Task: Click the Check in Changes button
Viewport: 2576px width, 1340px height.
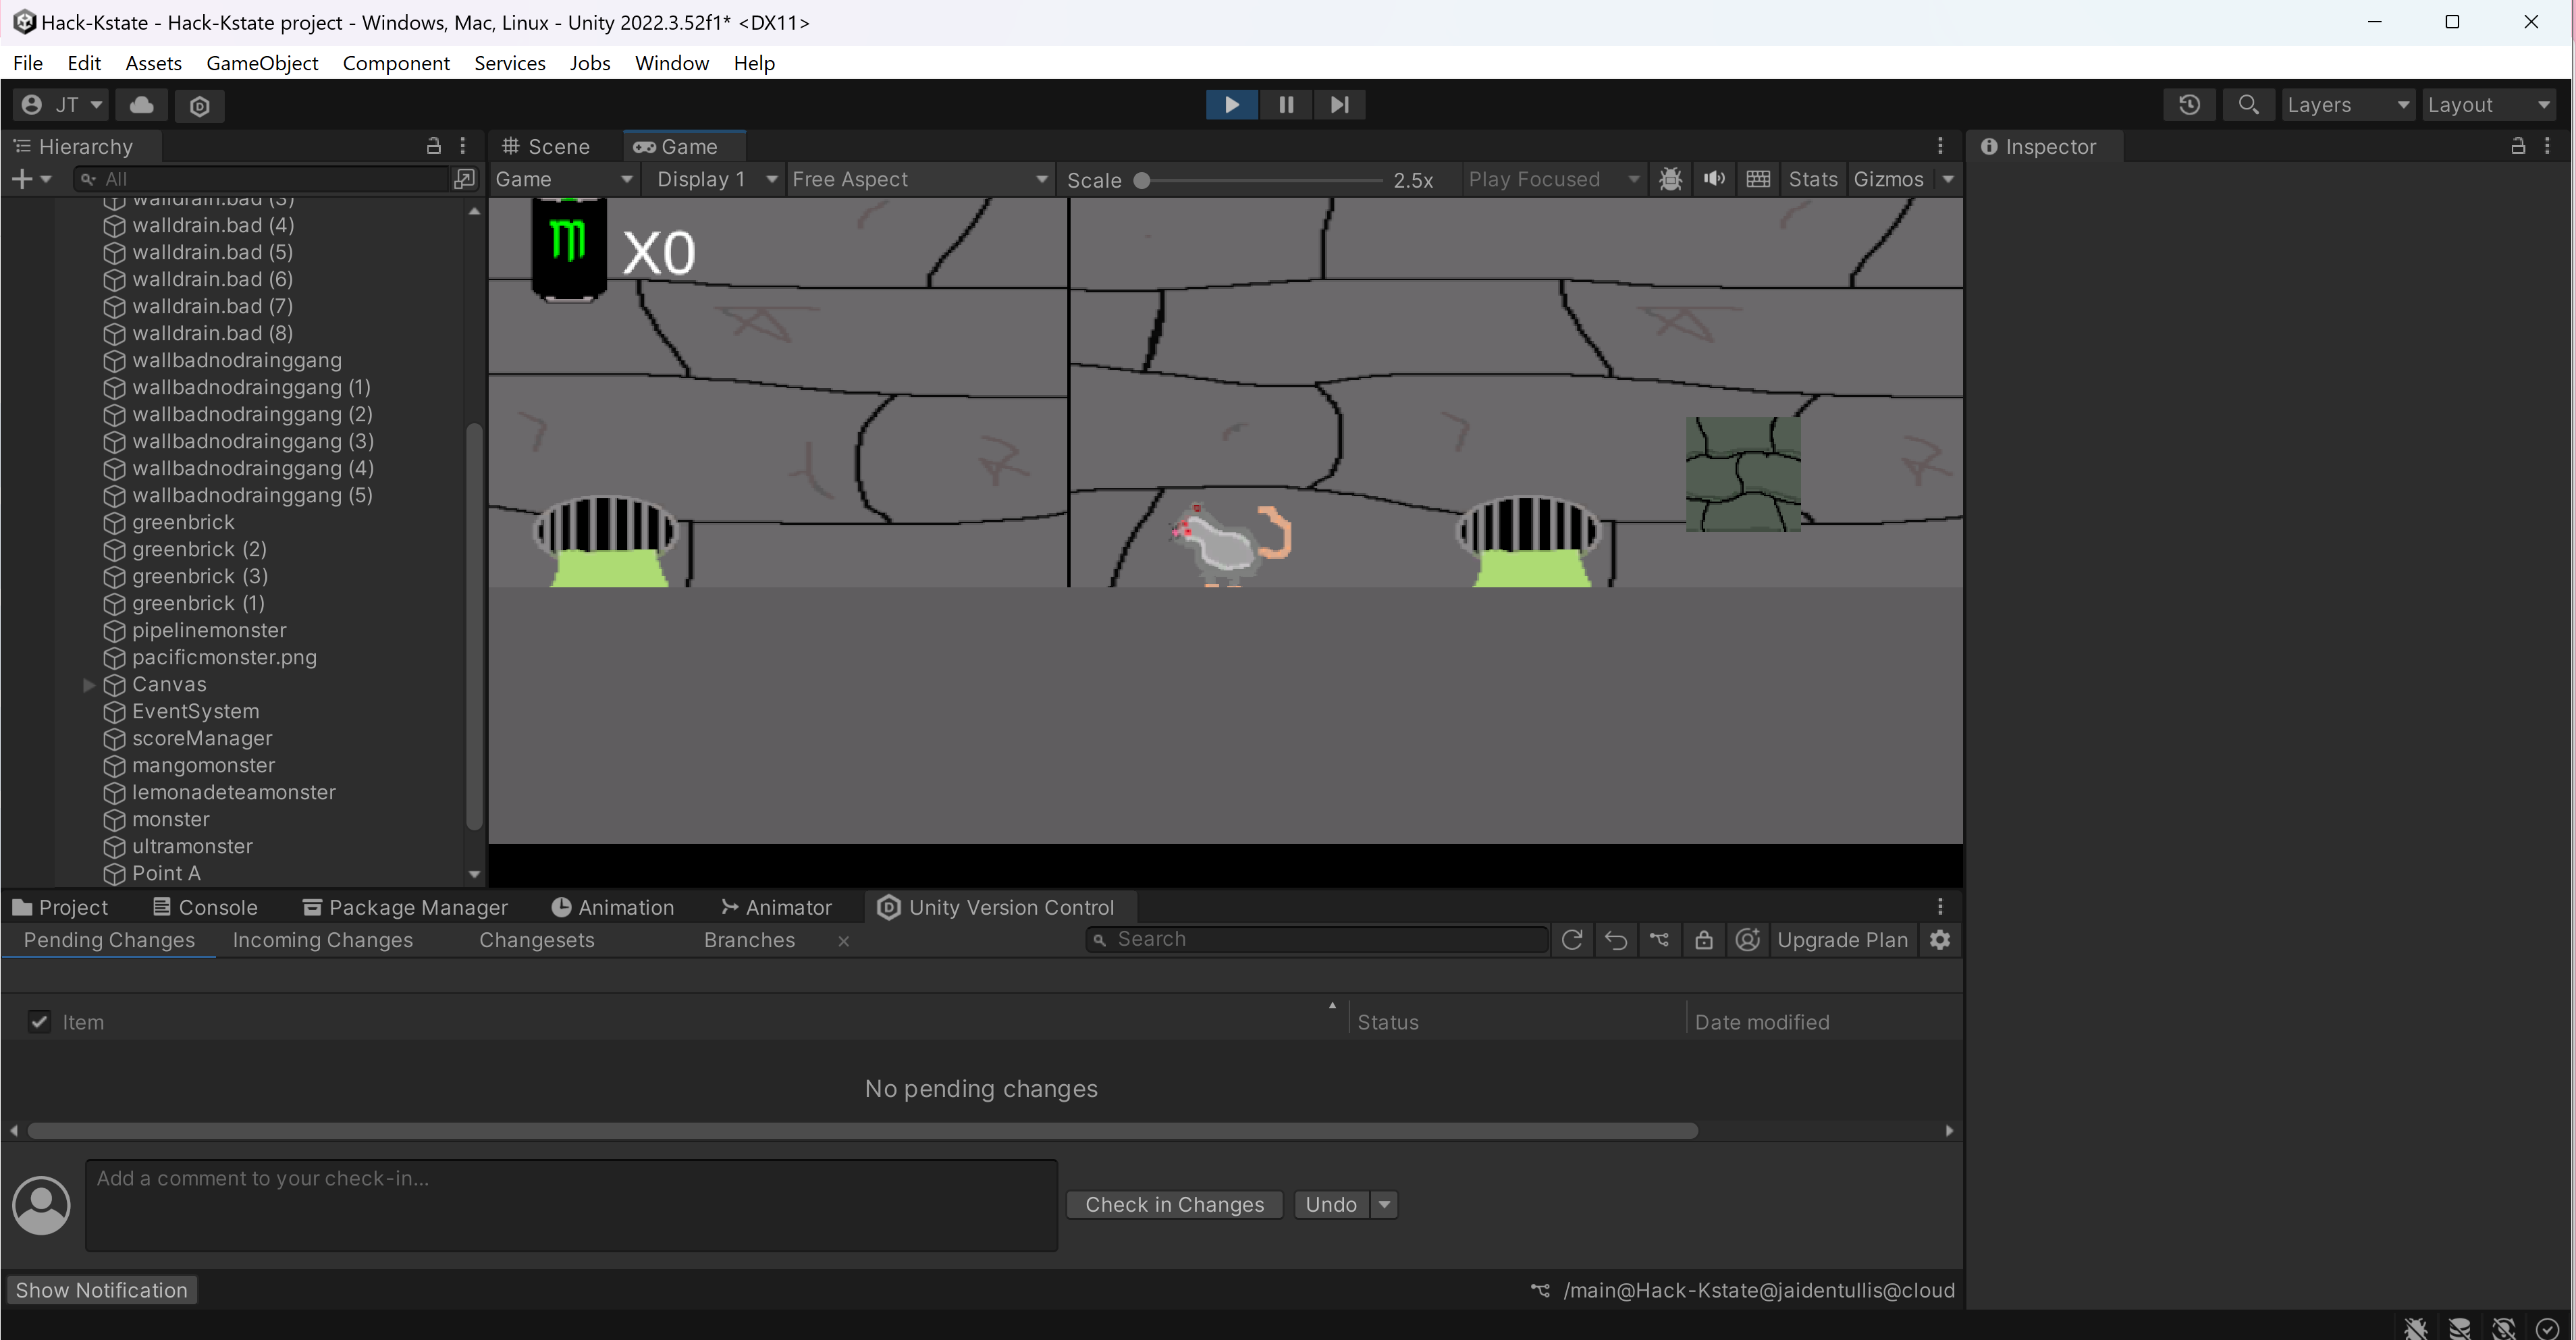Action: point(1174,1204)
